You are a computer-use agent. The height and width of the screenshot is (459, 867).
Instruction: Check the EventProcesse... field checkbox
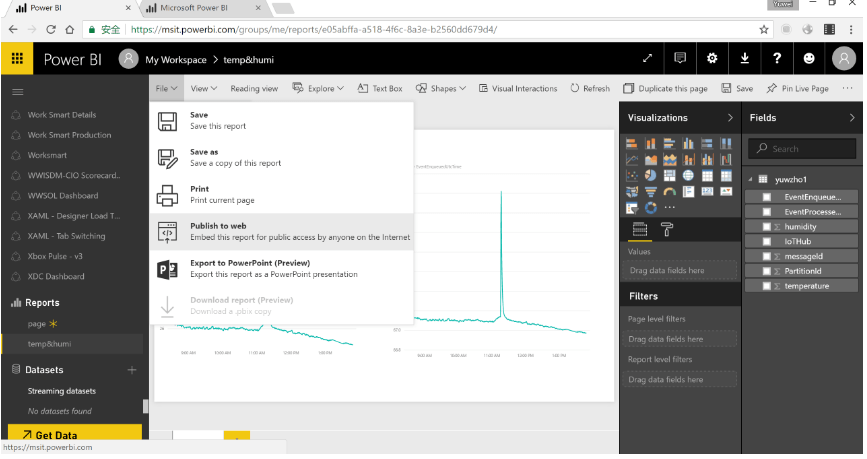pyautogui.click(x=767, y=212)
